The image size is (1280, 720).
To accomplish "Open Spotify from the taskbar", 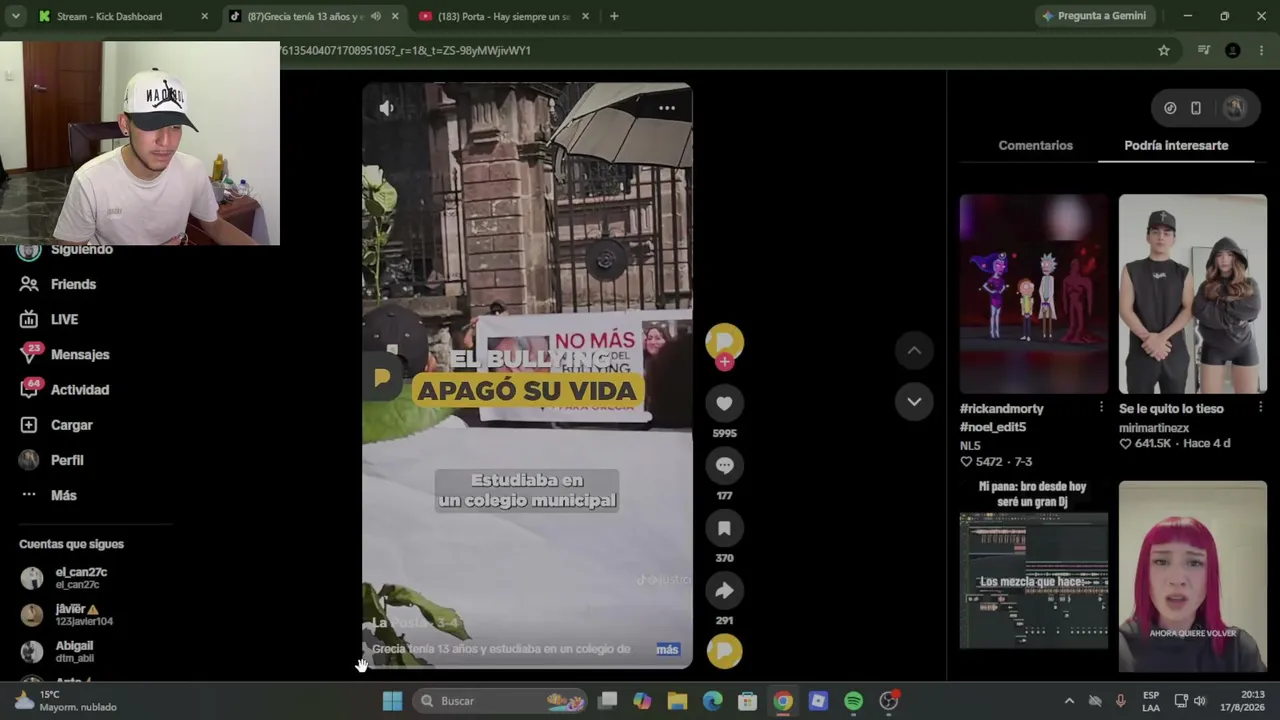I will 853,701.
